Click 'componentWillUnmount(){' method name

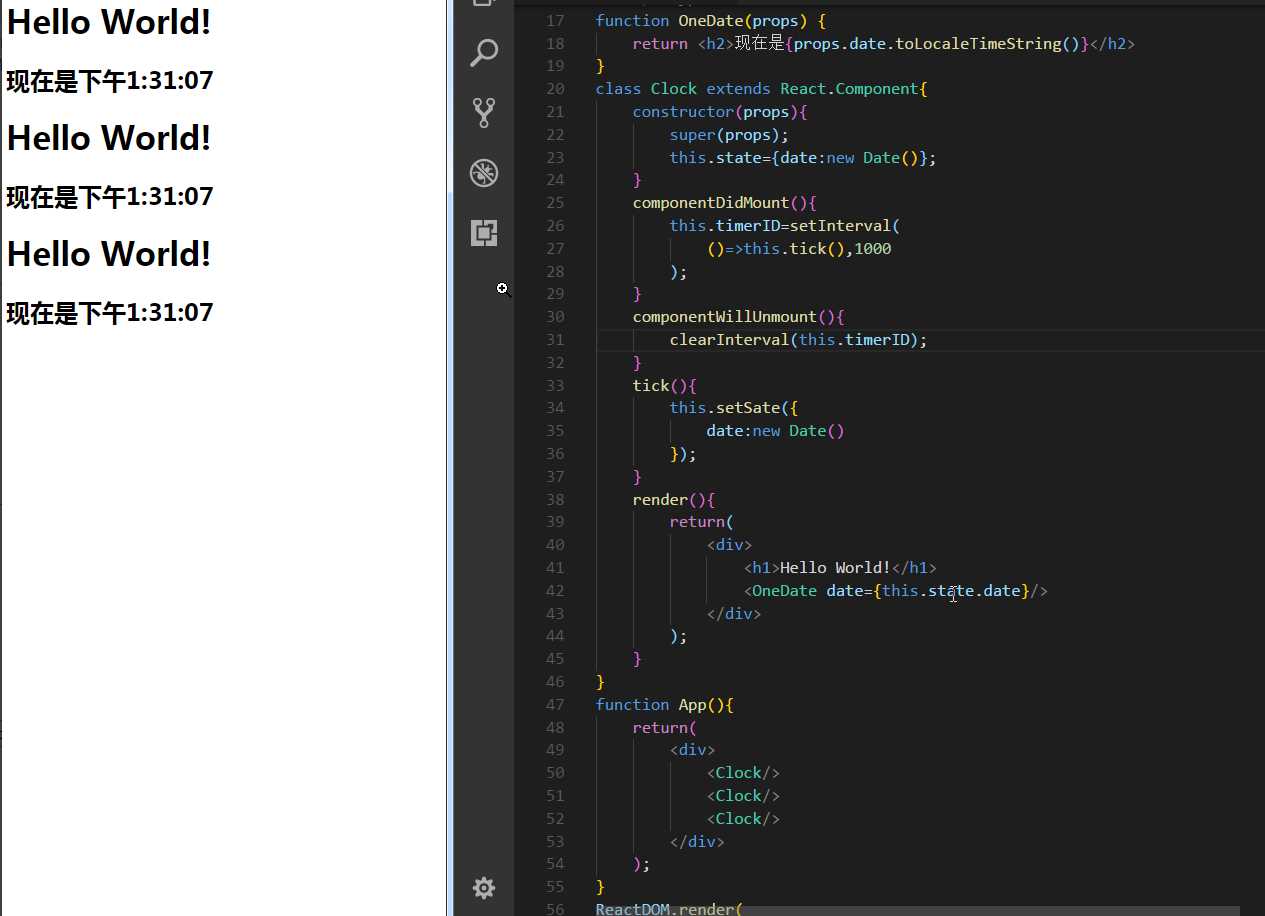[x=738, y=317]
